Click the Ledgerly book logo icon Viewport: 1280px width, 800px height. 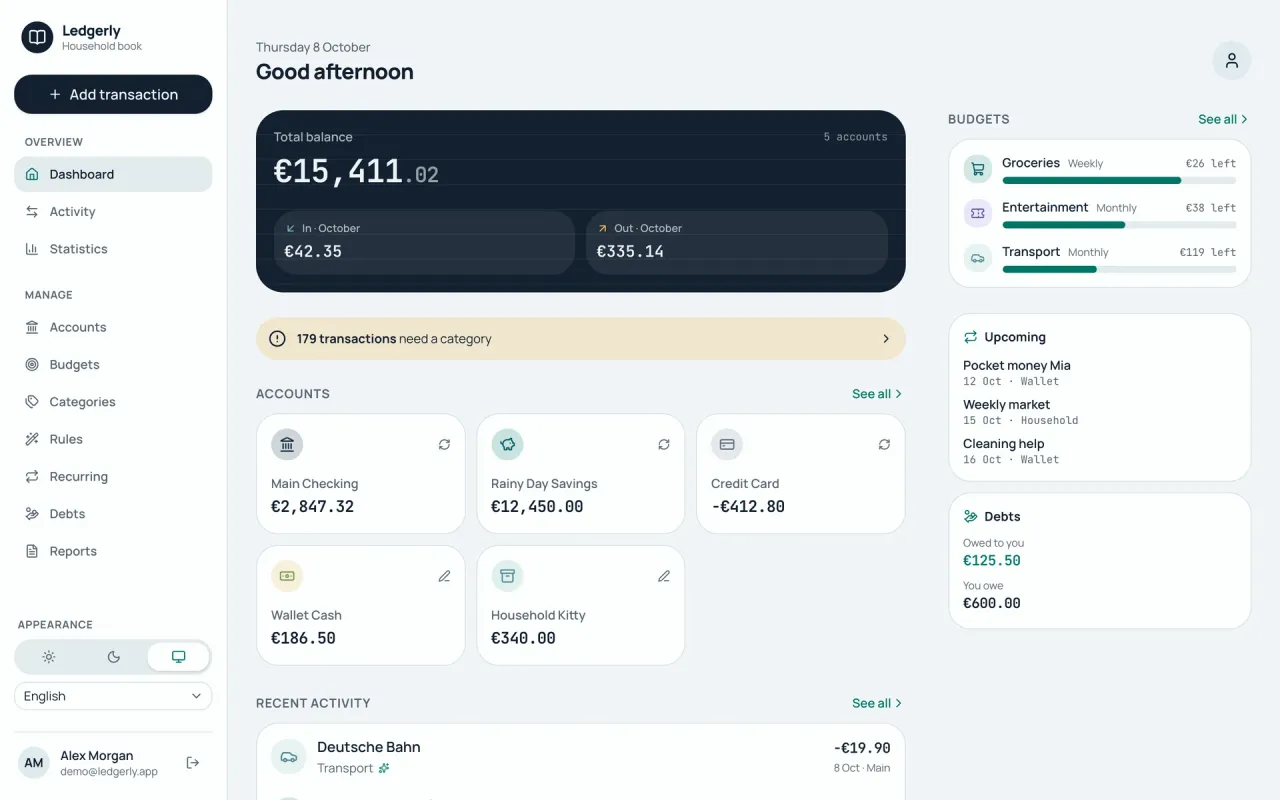point(37,38)
